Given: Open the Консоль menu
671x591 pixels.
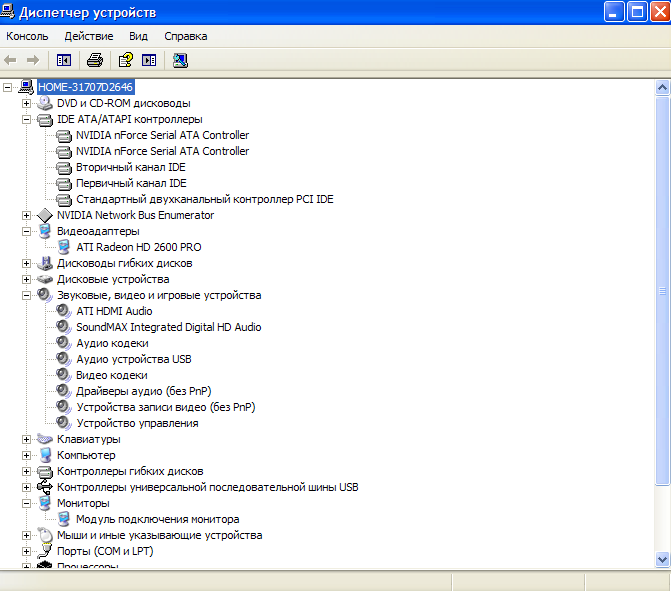Looking at the screenshot, I should [x=27, y=36].
